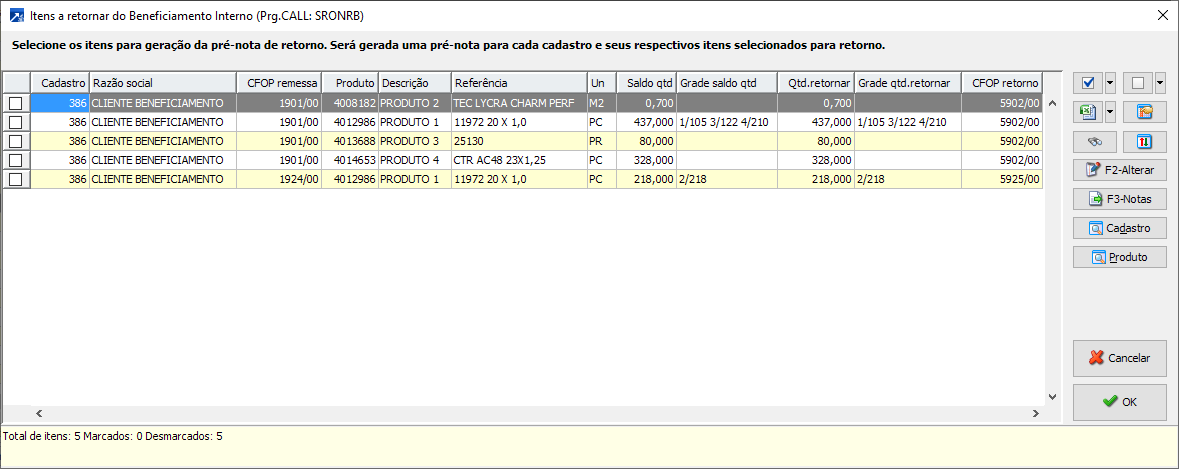Click the vertical scrollbar up arrow
The width and height of the screenshot is (1193, 476).
(1053, 102)
